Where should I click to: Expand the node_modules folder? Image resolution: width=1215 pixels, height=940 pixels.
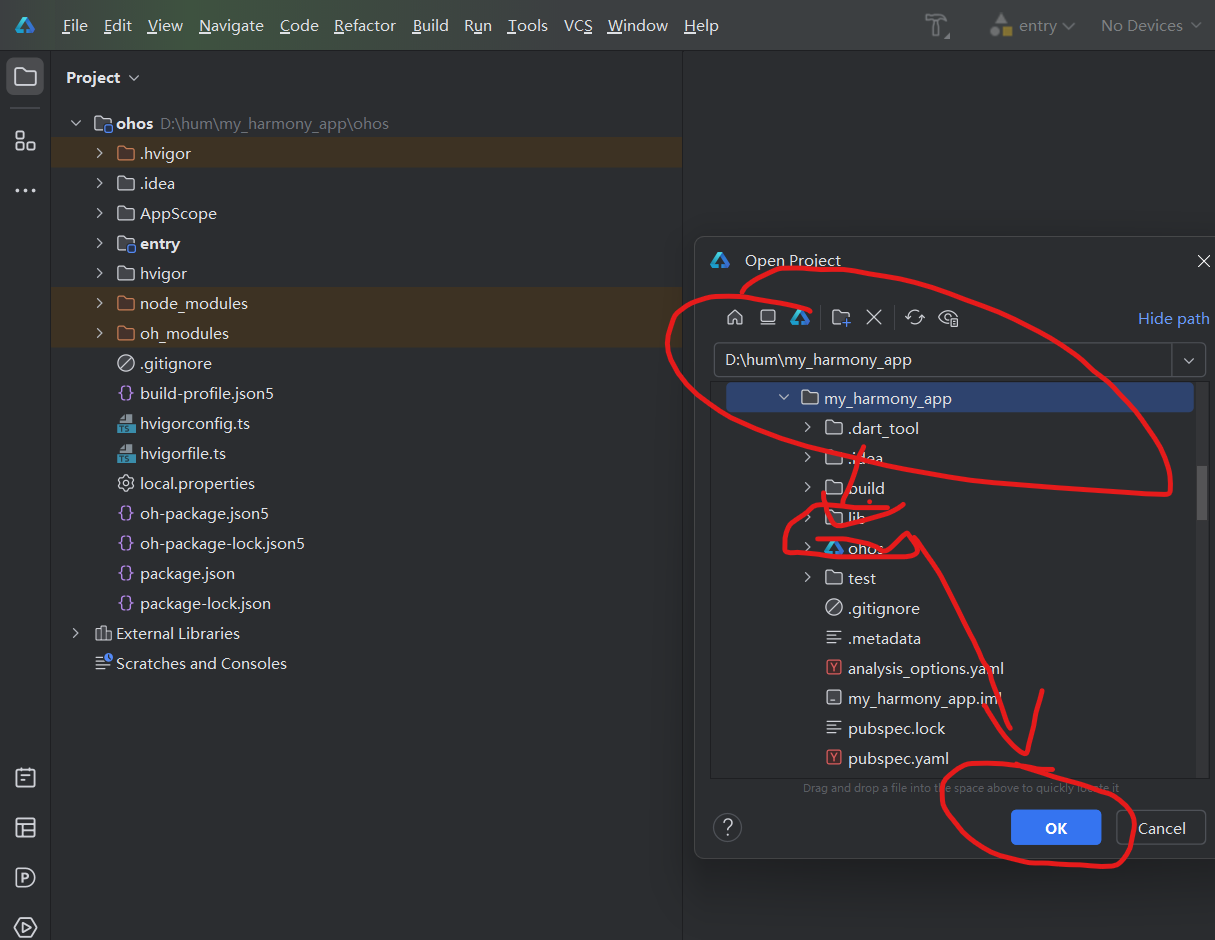point(99,303)
